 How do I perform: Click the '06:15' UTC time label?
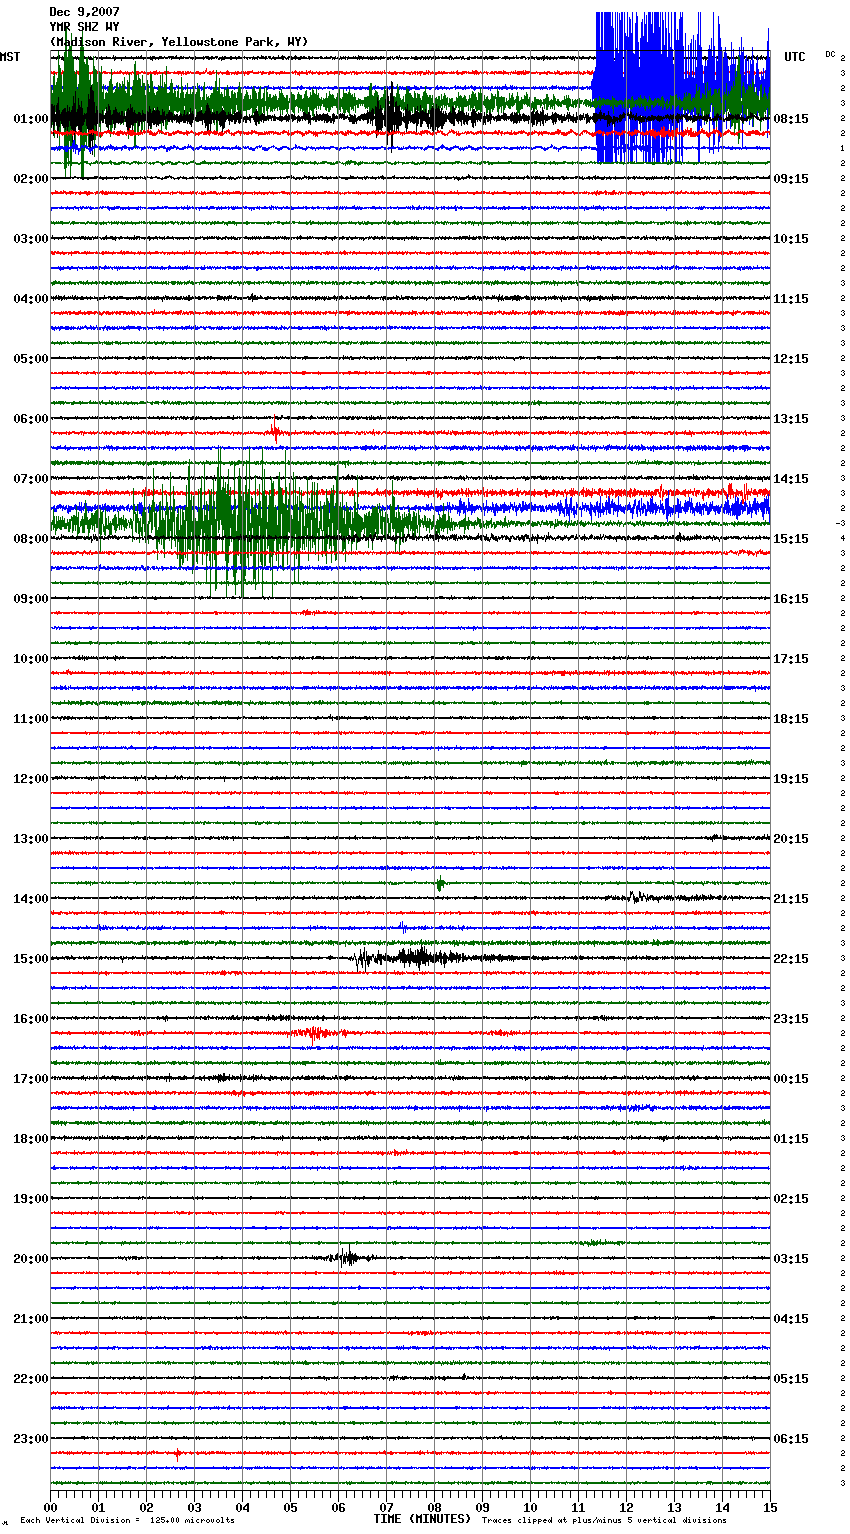[791, 1439]
